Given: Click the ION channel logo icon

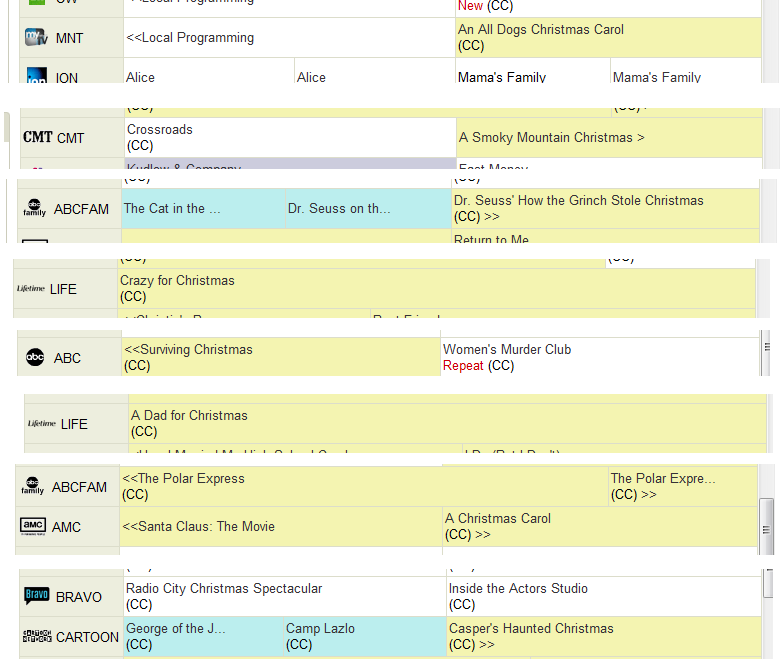Looking at the screenshot, I should (36, 75).
